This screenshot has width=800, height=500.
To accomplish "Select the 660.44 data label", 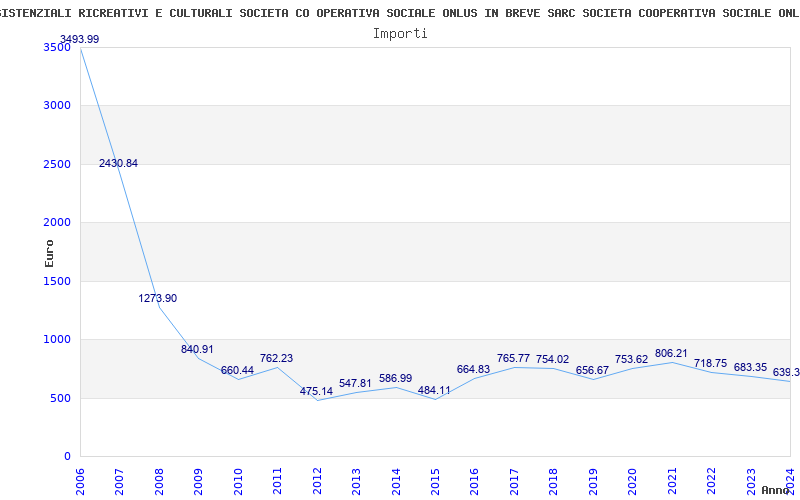I will tap(237, 370).
